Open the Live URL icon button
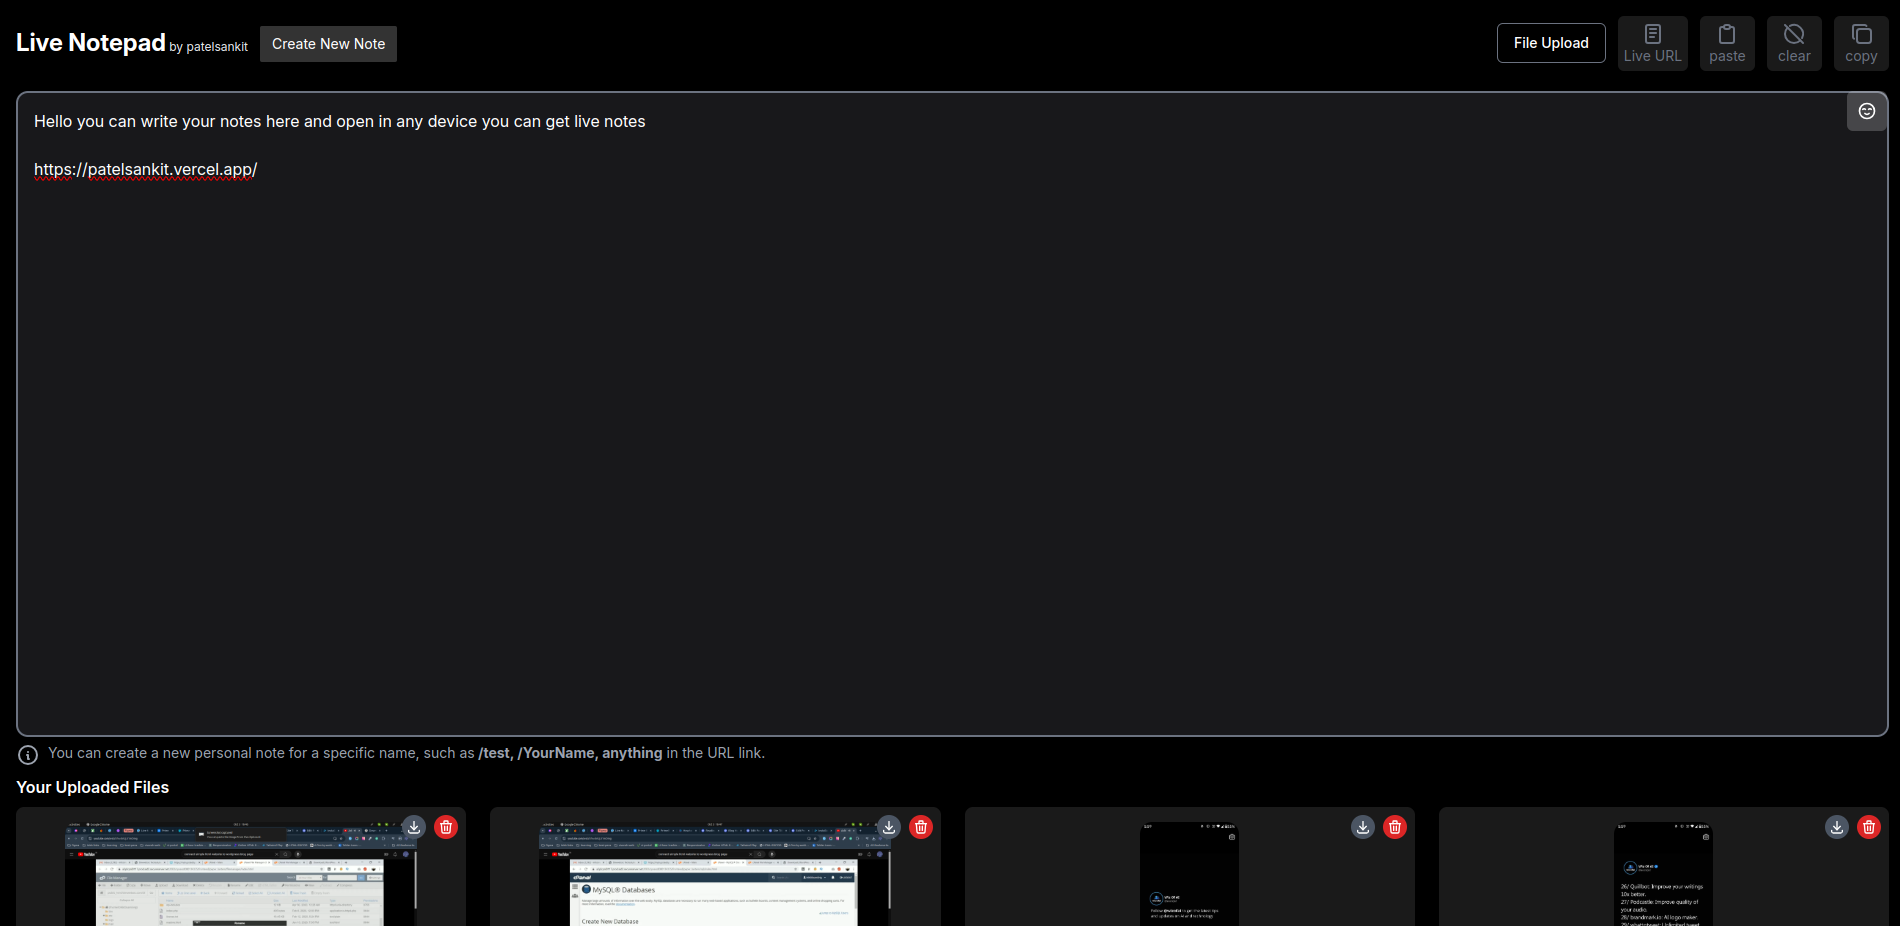The height and width of the screenshot is (926, 1900). [1652, 43]
